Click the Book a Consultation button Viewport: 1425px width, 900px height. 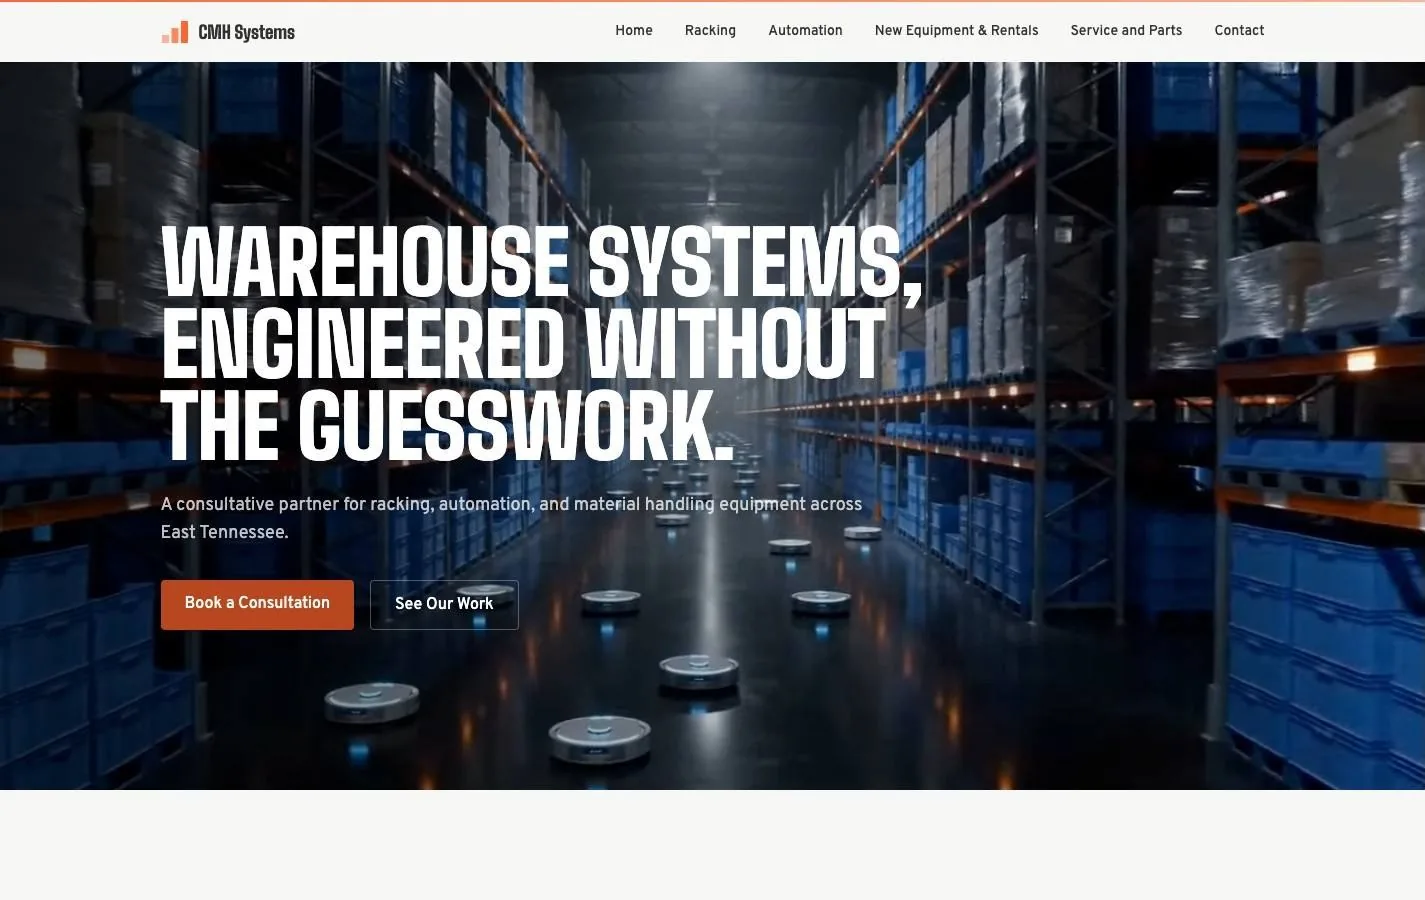tap(257, 604)
